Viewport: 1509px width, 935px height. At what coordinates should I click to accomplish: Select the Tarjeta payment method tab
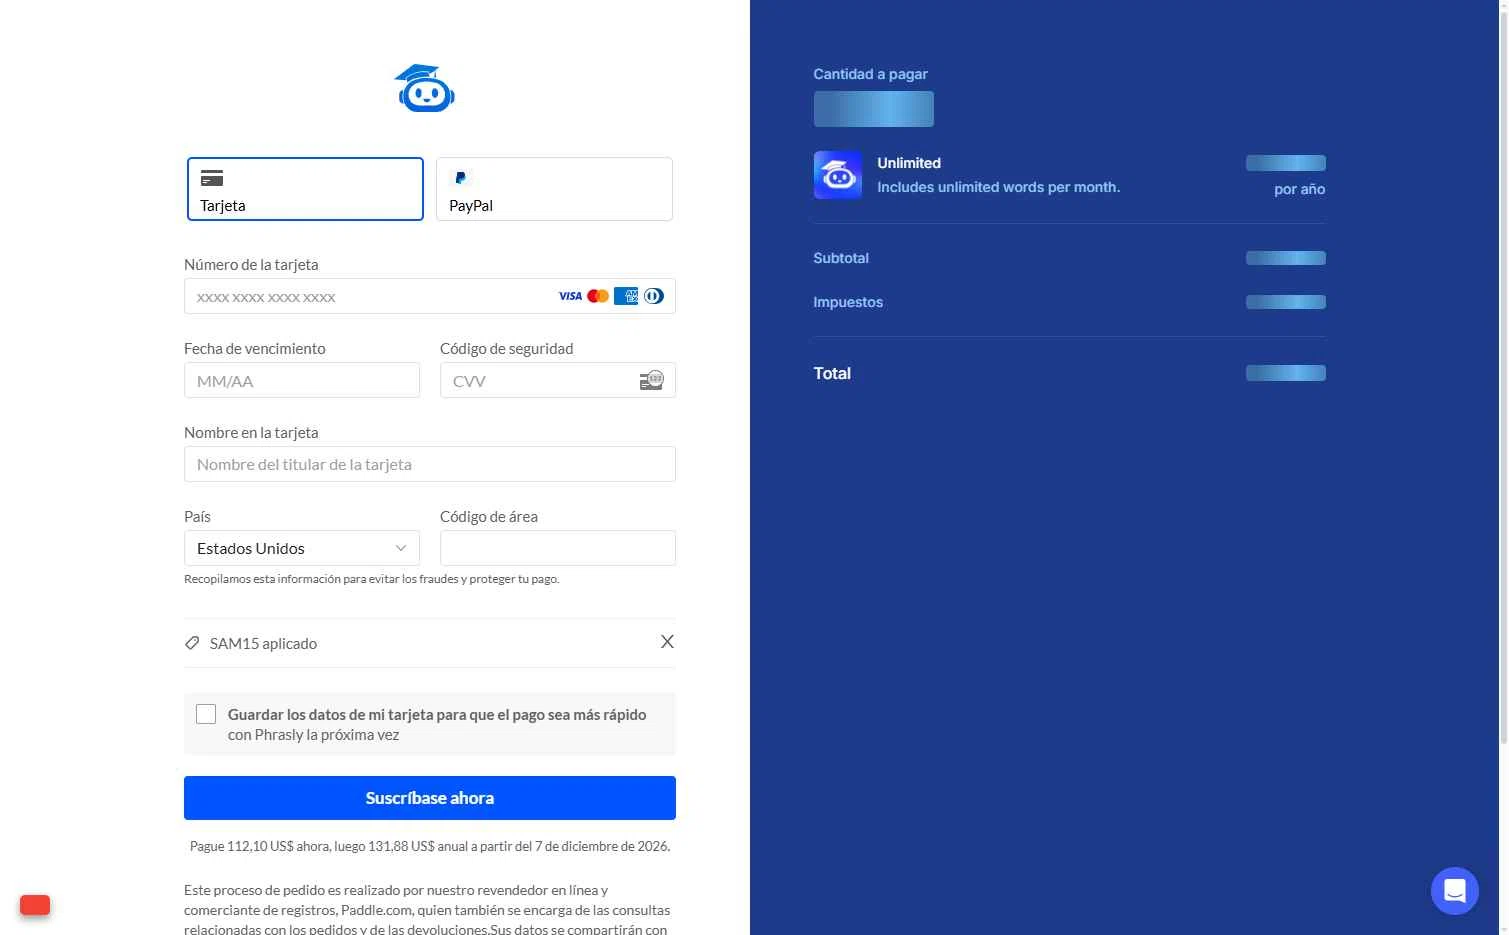pyautogui.click(x=305, y=189)
